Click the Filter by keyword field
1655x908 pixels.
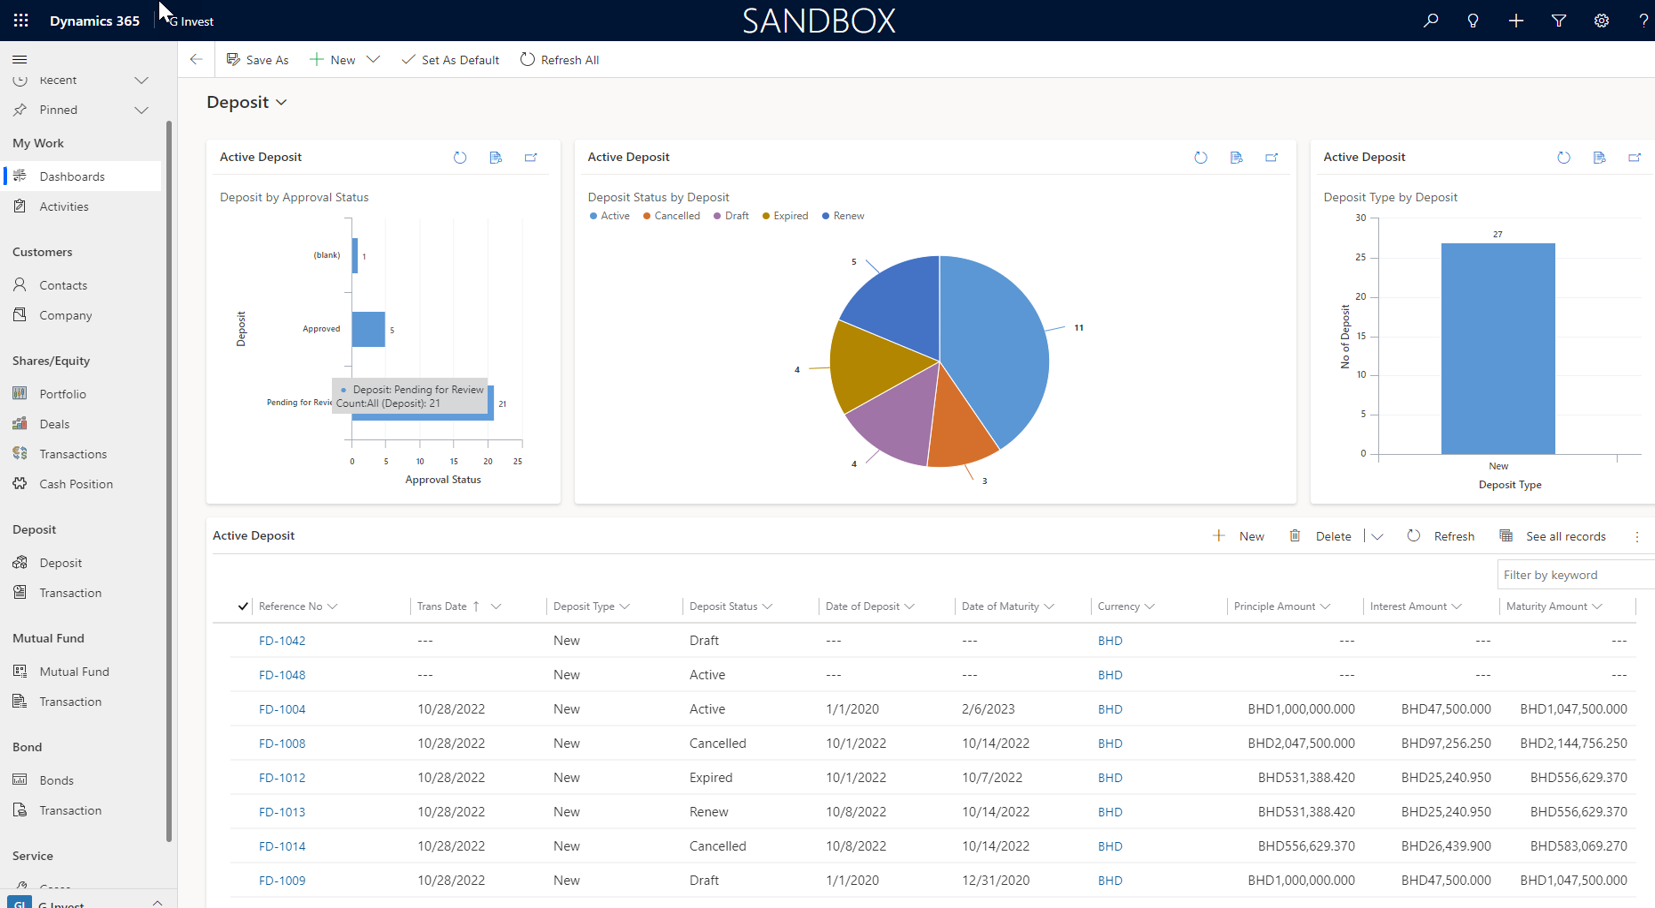[1573, 575]
